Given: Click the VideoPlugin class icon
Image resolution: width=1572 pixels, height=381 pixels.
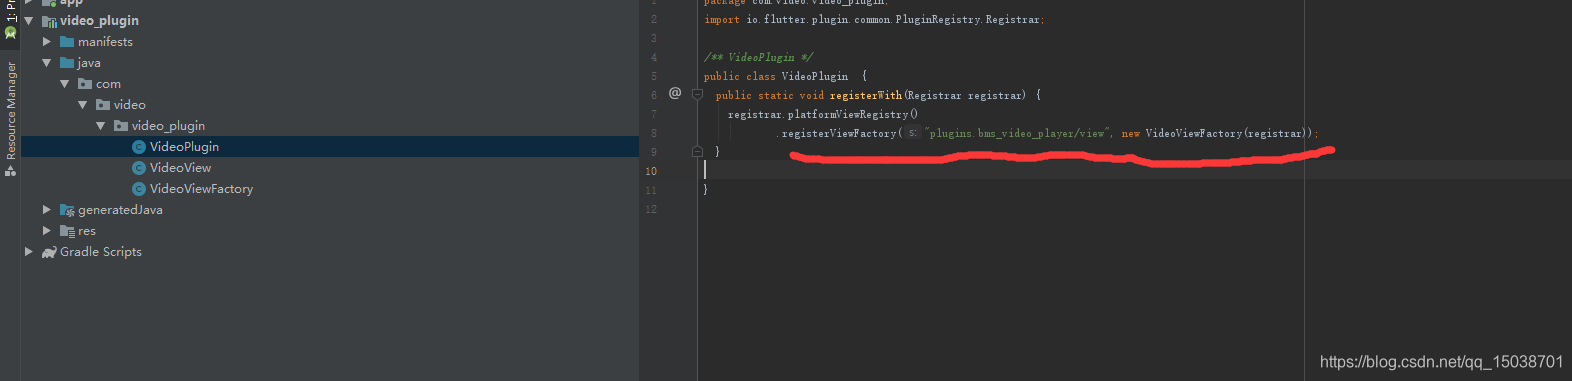Looking at the screenshot, I should point(139,147).
